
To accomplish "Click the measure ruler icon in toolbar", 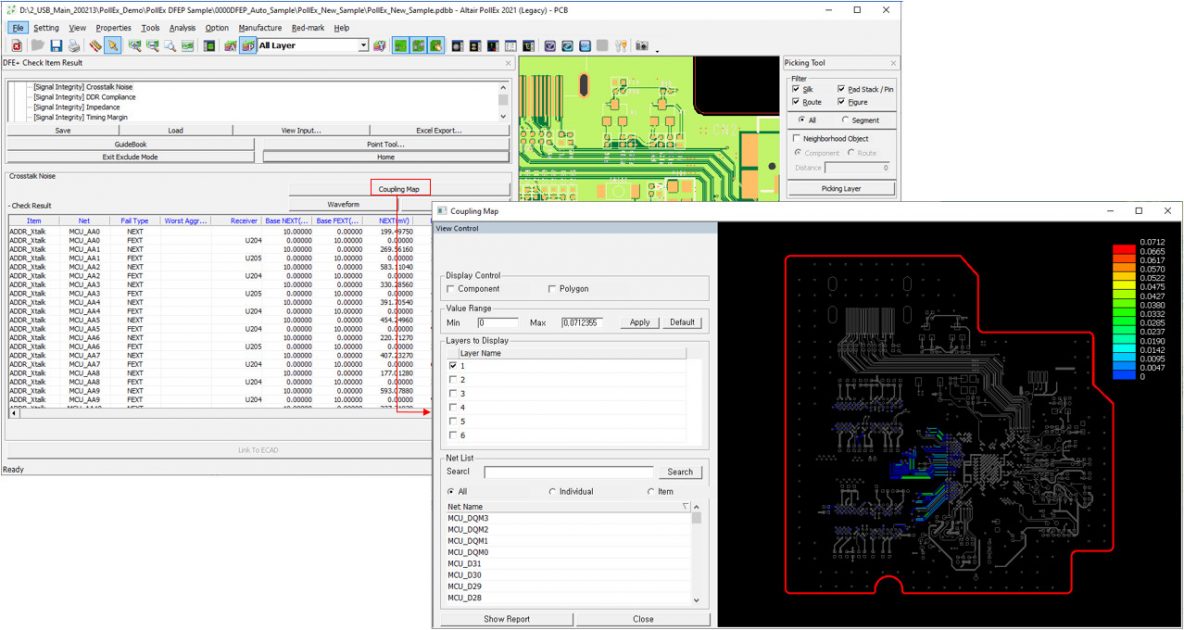I will click(x=94, y=46).
